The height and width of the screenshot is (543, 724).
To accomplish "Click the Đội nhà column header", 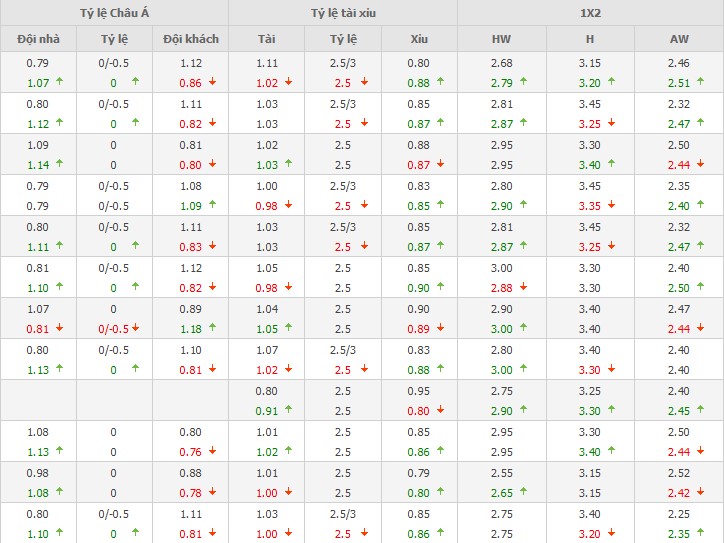I will pos(38,39).
